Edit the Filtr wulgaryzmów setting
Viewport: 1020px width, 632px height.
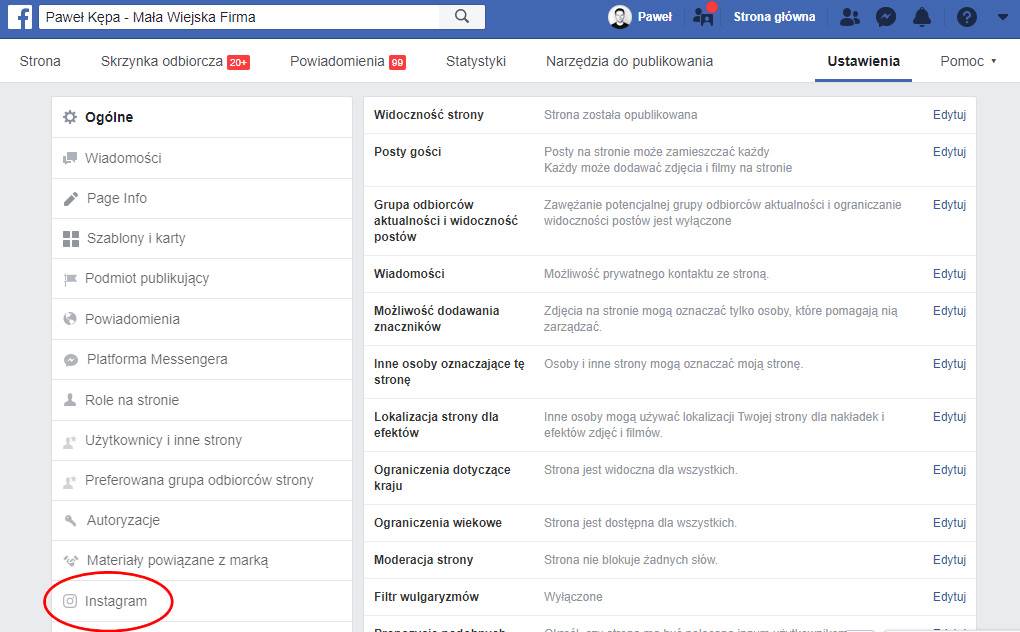tap(948, 596)
